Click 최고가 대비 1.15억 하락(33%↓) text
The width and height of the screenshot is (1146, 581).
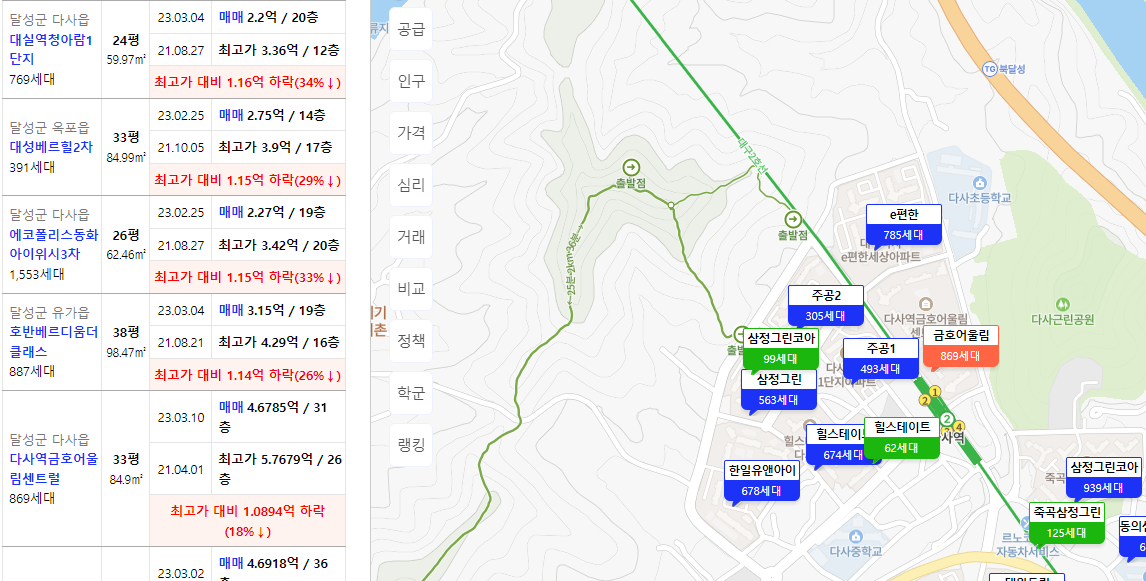[248, 277]
